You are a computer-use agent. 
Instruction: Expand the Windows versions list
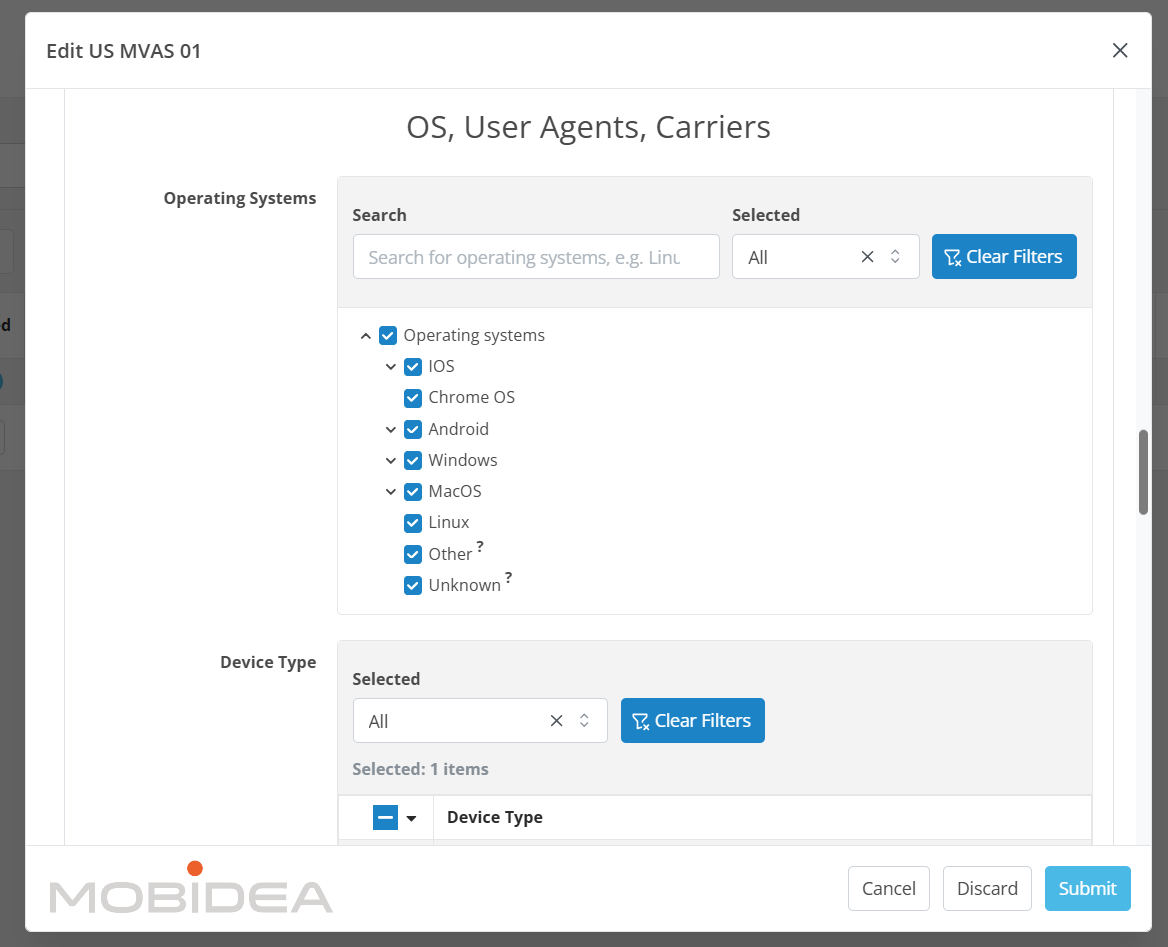[x=391, y=461]
